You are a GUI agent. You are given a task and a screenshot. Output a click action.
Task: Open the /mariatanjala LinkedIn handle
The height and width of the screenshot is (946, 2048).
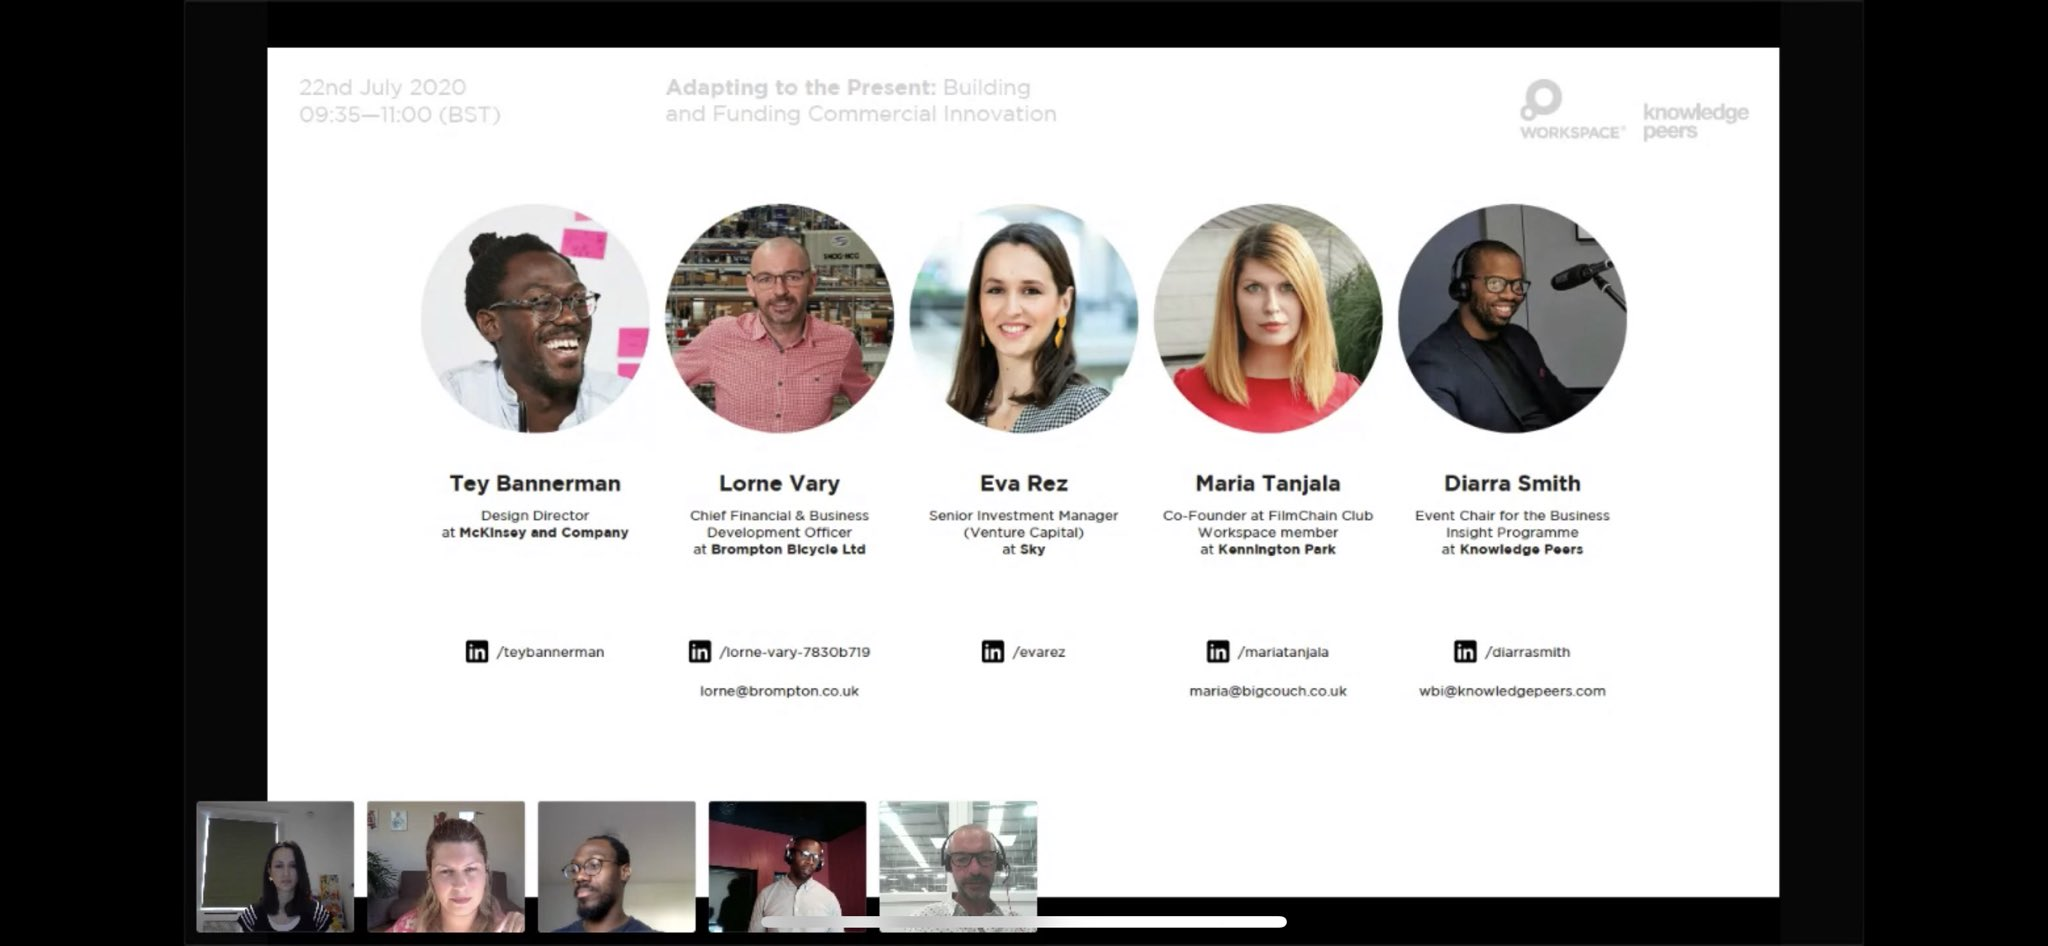[x=1283, y=652]
